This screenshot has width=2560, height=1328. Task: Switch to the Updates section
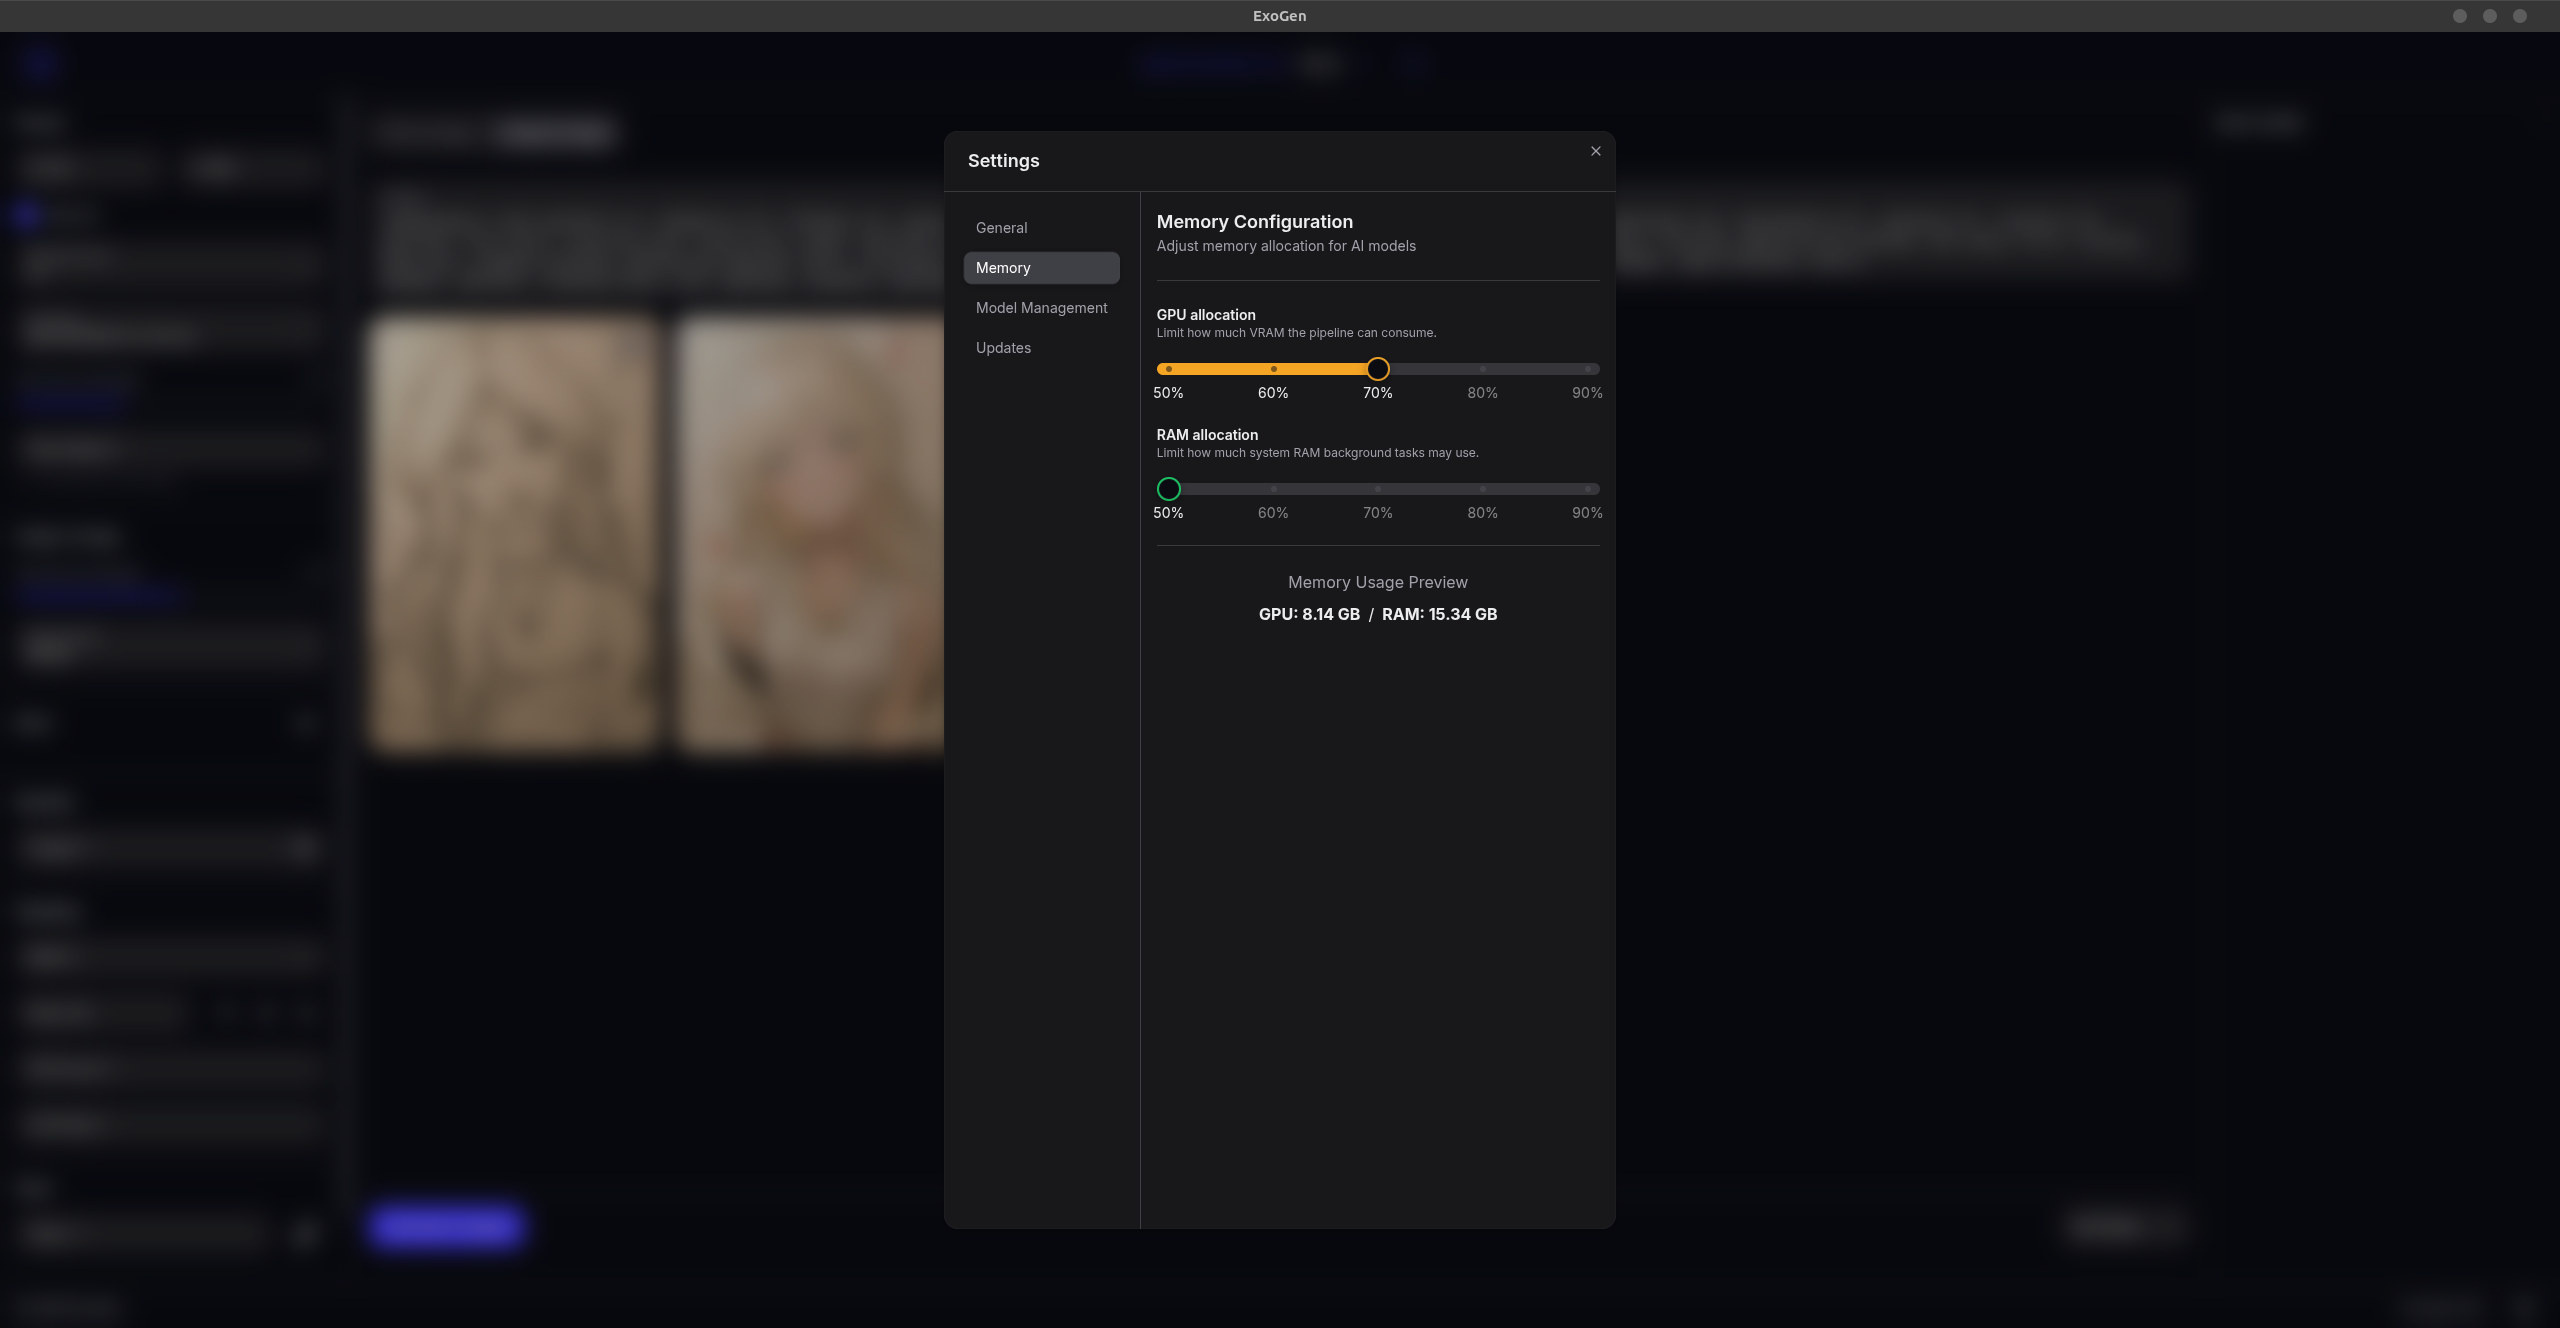(1003, 347)
